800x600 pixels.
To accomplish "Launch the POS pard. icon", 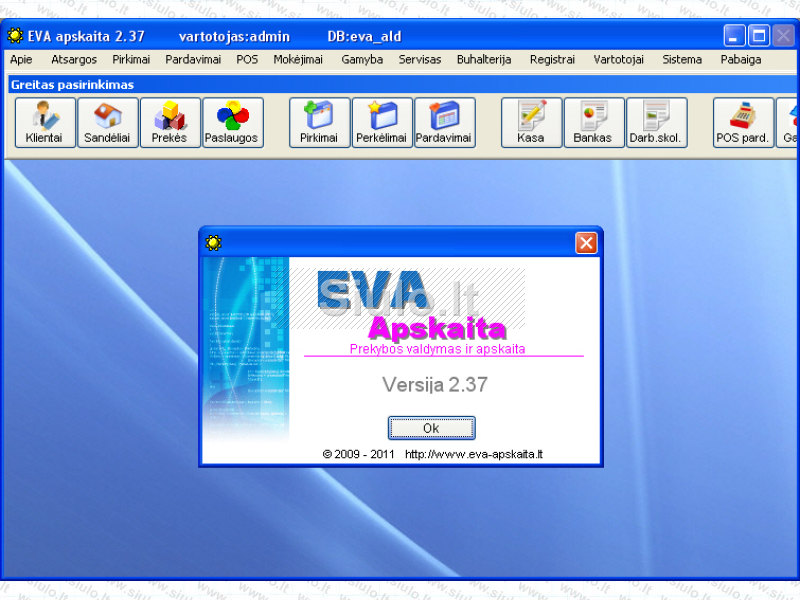I will pyautogui.click(x=743, y=122).
